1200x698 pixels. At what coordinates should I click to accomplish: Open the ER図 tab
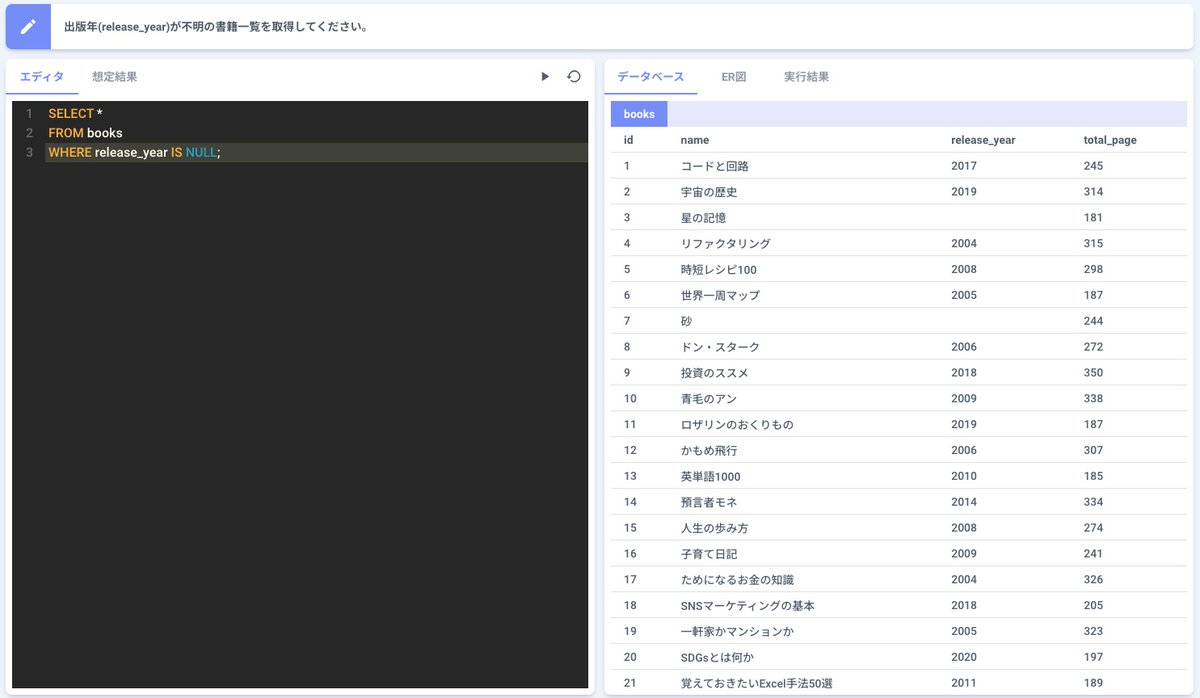tap(734, 77)
